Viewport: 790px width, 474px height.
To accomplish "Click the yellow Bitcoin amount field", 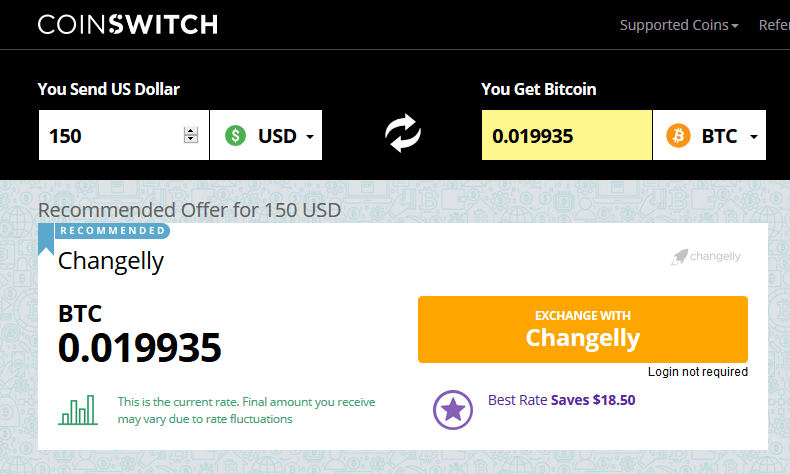I will 567,135.
